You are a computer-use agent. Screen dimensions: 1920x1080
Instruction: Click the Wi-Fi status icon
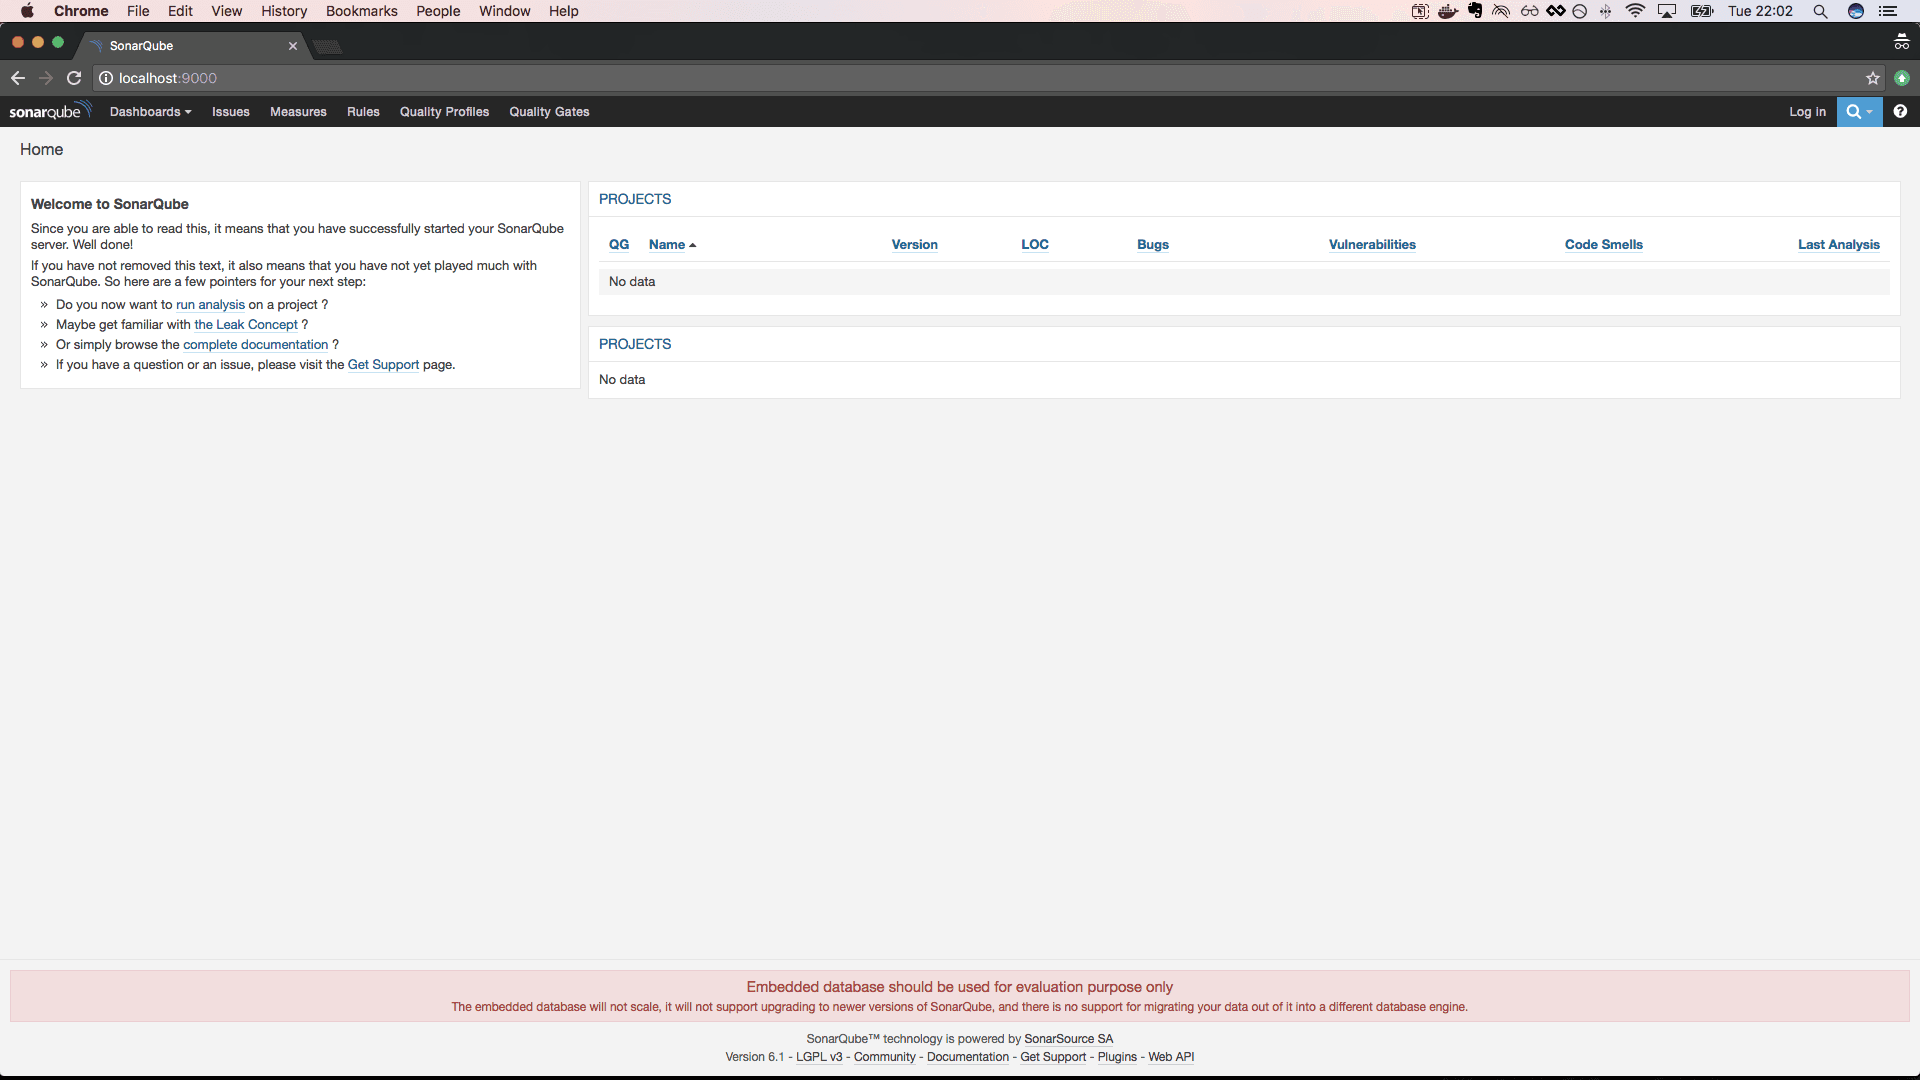tap(1635, 11)
